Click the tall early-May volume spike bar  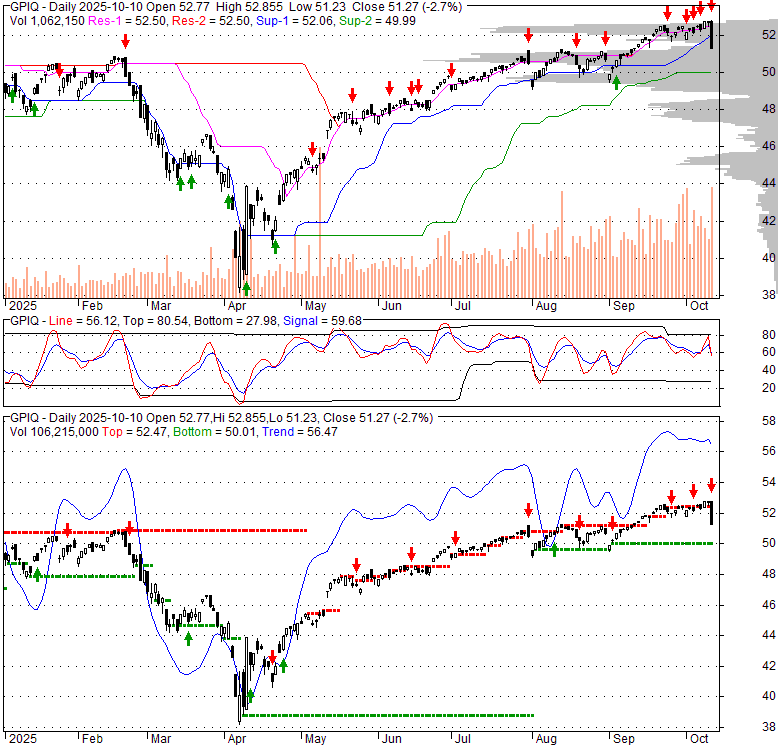pos(319,223)
